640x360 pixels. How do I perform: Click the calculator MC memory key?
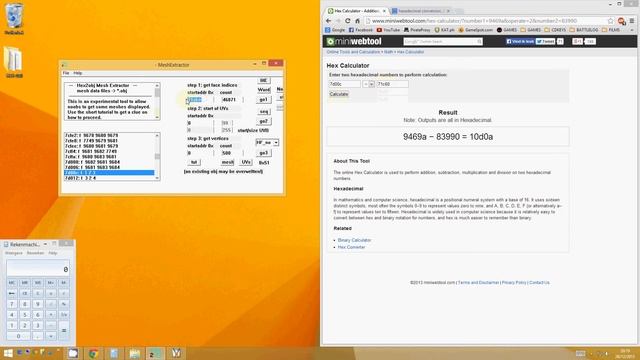click(x=11, y=283)
